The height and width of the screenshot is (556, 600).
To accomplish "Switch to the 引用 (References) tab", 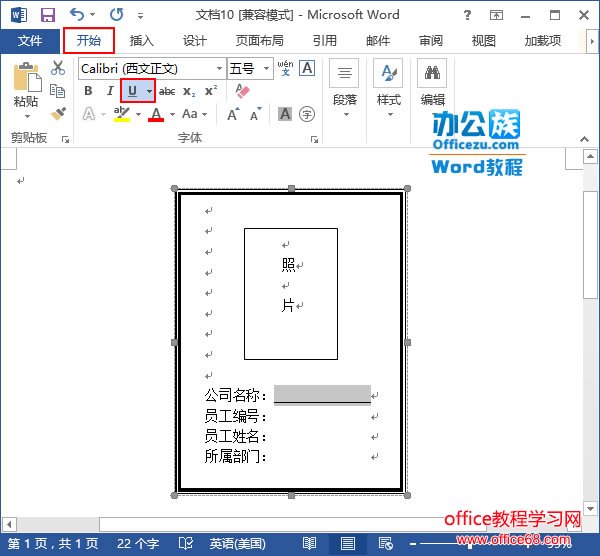I will point(324,41).
